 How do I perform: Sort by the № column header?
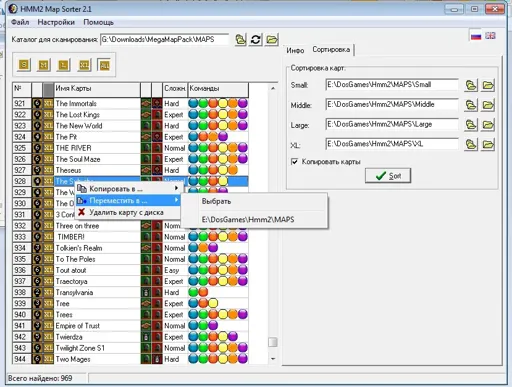pos(22,89)
